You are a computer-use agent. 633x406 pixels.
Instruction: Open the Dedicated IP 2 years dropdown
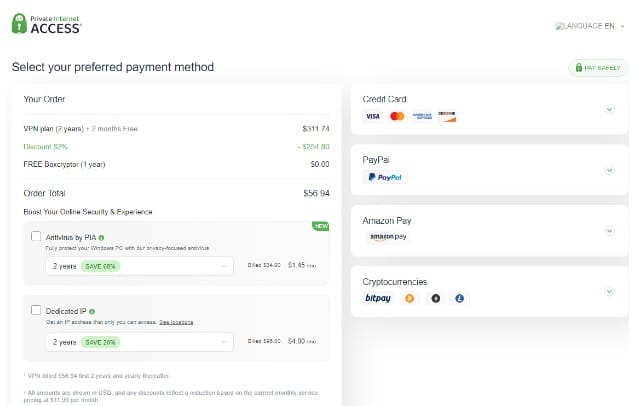(138, 342)
